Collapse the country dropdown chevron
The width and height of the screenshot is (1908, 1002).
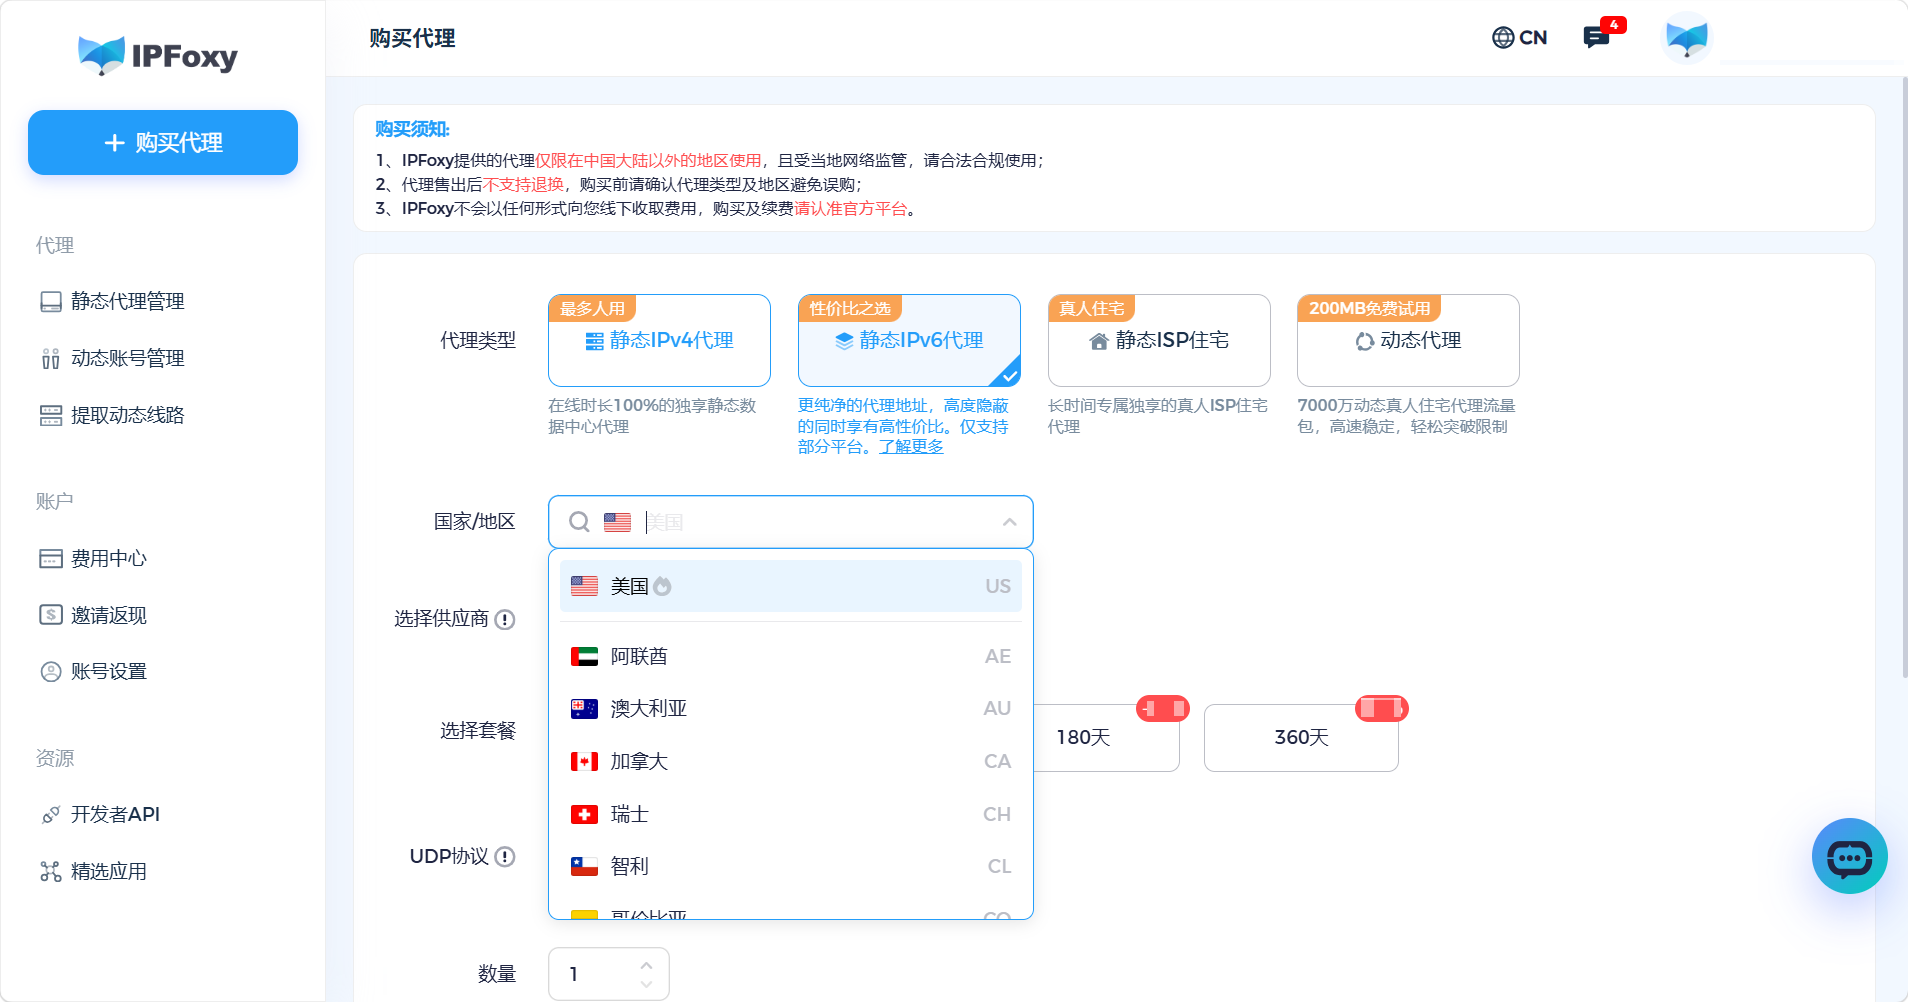1010,522
